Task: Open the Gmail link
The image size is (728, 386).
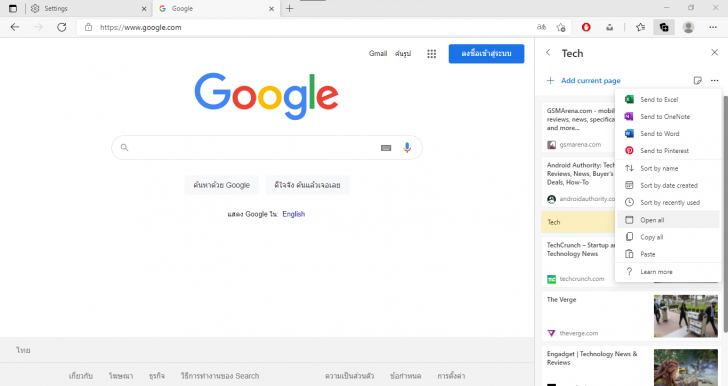Action: pos(378,53)
